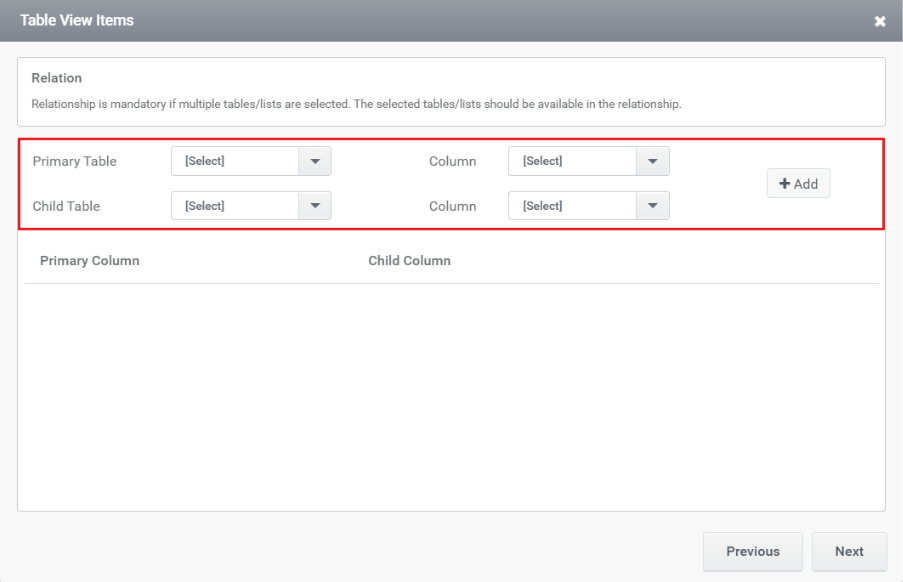Click the Add button with plus icon

pyautogui.click(x=798, y=184)
